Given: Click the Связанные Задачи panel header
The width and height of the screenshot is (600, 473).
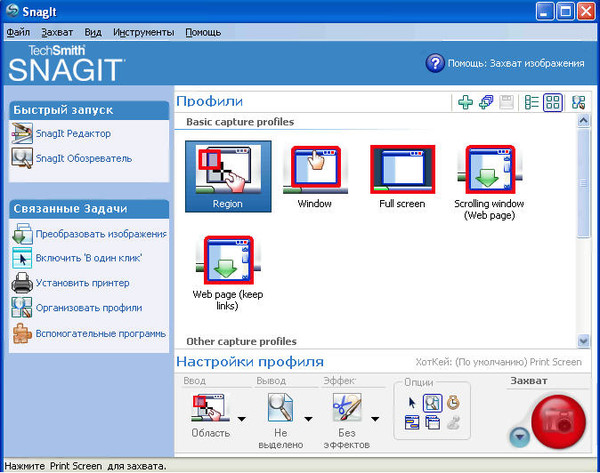Looking at the screenshot, I should [89, 209].
